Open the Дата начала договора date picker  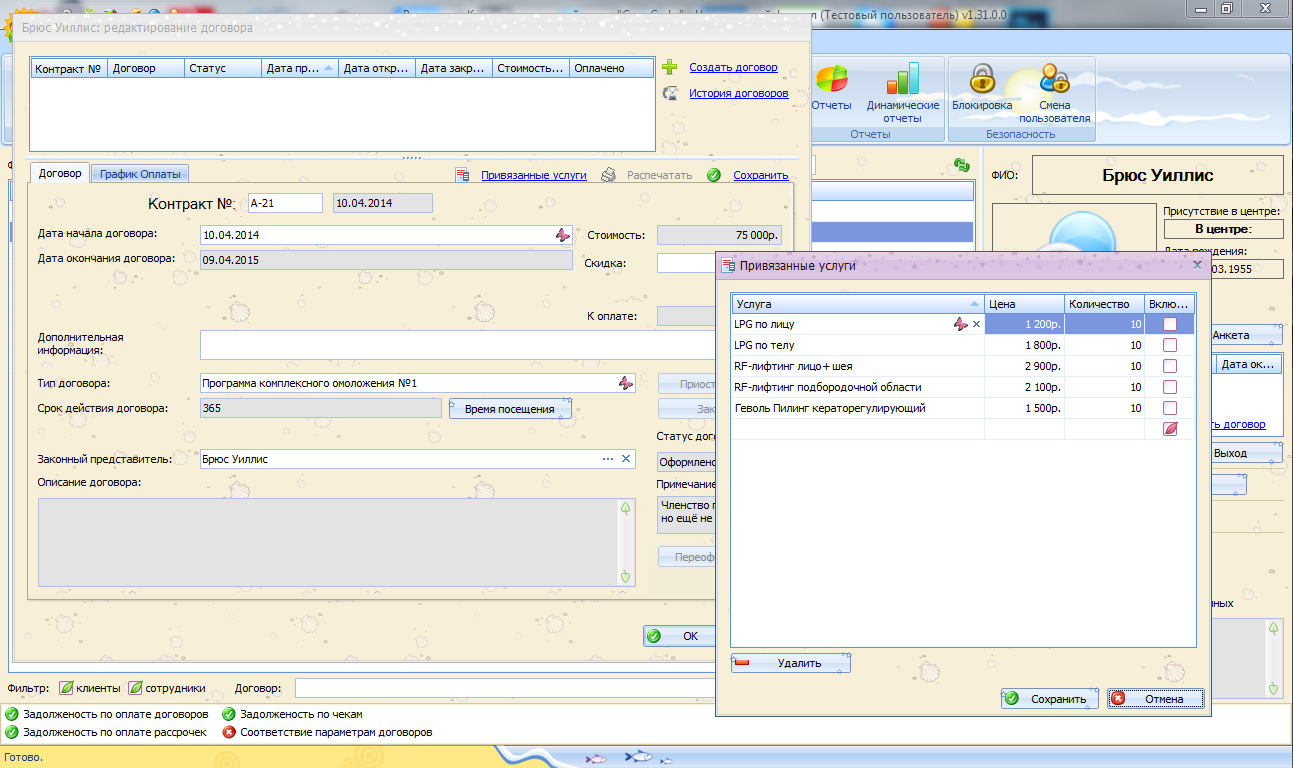(563, 235)
